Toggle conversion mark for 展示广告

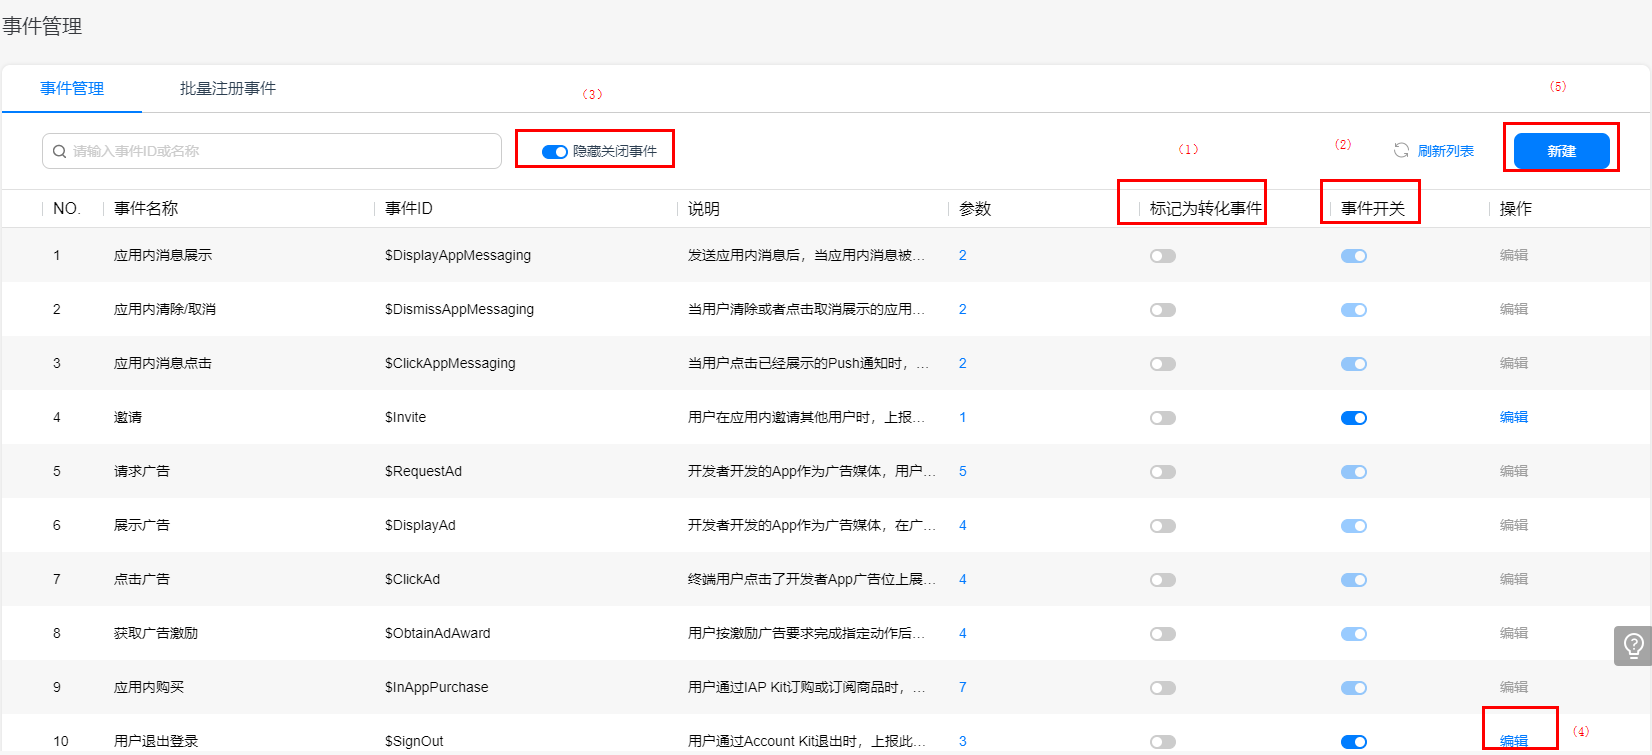tap(1163, 526)
